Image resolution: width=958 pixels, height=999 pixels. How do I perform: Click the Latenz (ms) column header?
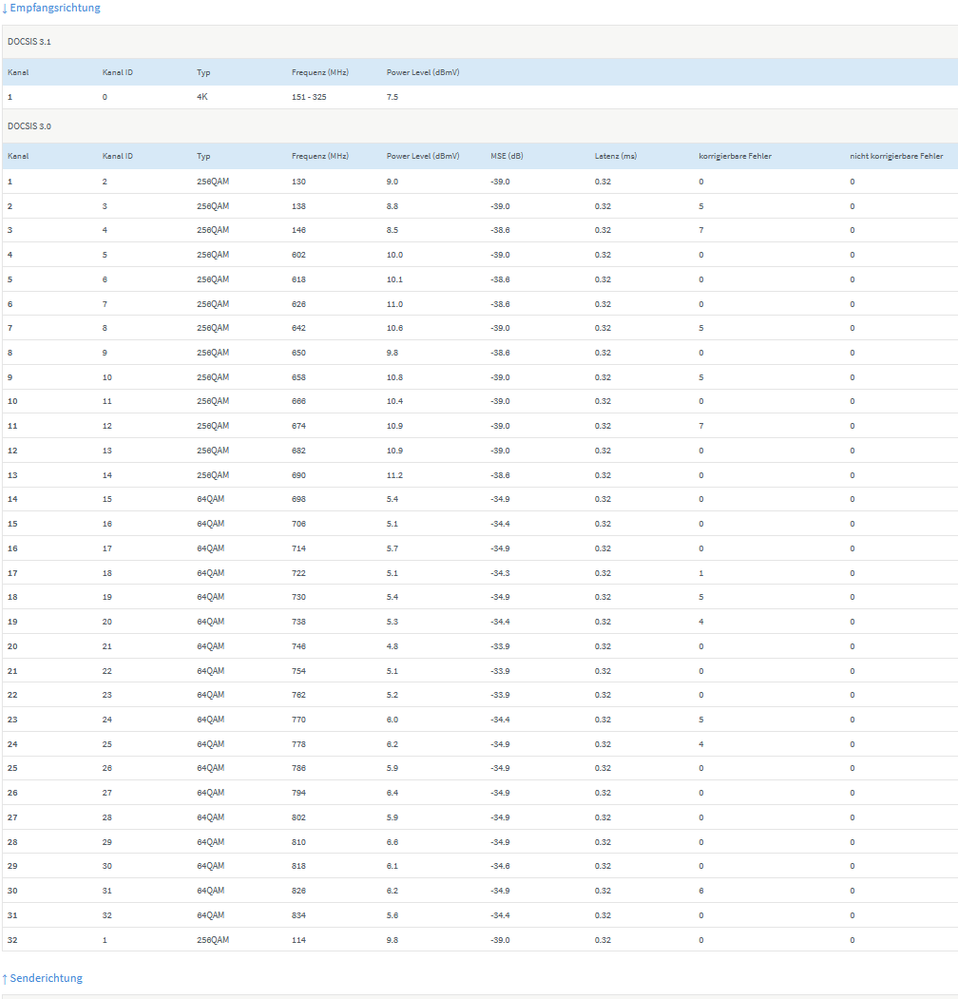click(615, 156)
